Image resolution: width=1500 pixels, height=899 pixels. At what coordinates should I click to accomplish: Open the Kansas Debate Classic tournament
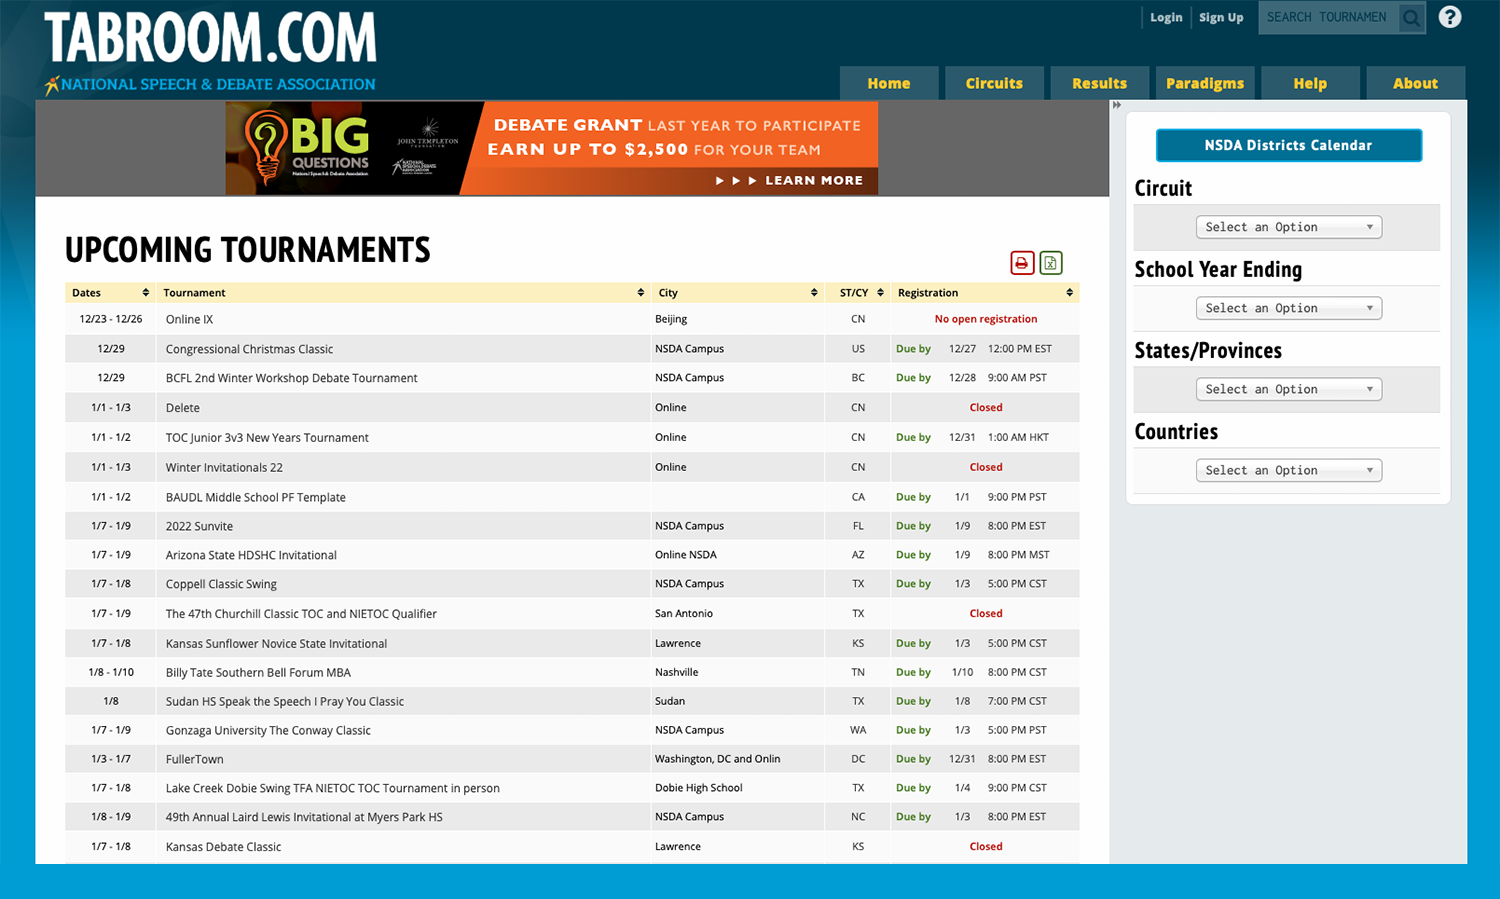click(x=223, y=847)
